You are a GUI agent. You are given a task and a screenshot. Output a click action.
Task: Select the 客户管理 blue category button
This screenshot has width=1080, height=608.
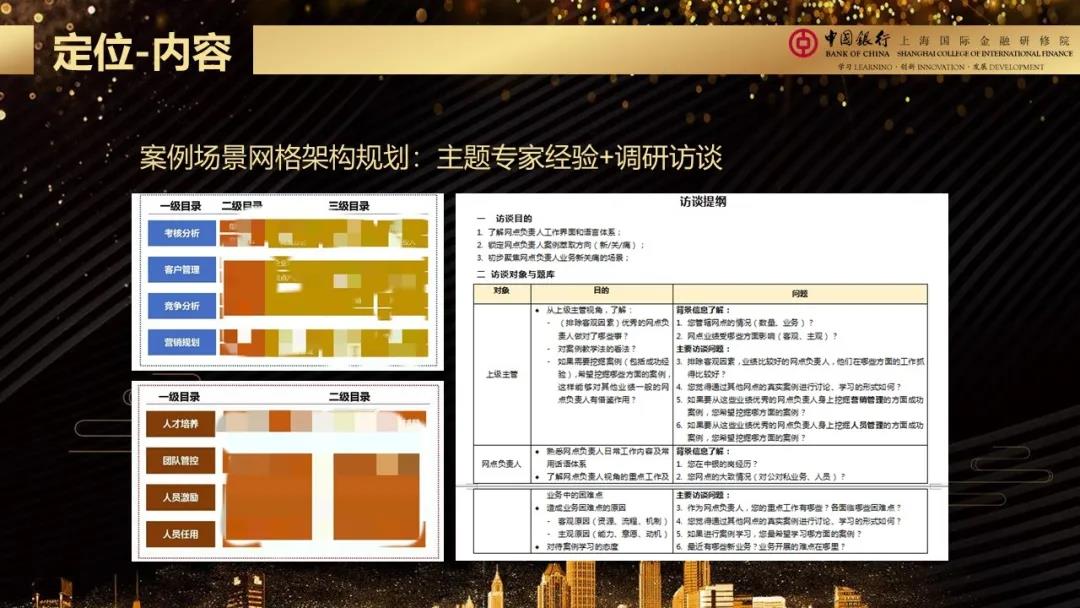[x=175, y=269]
